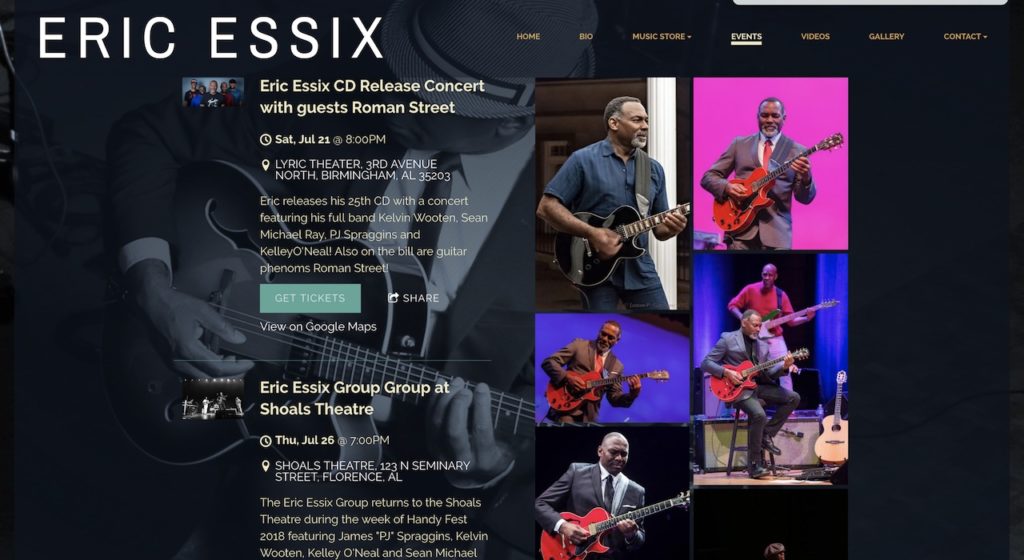
Task: Open black-and-white stage thumbnail beside Shoals event
Action: point(213,398)
